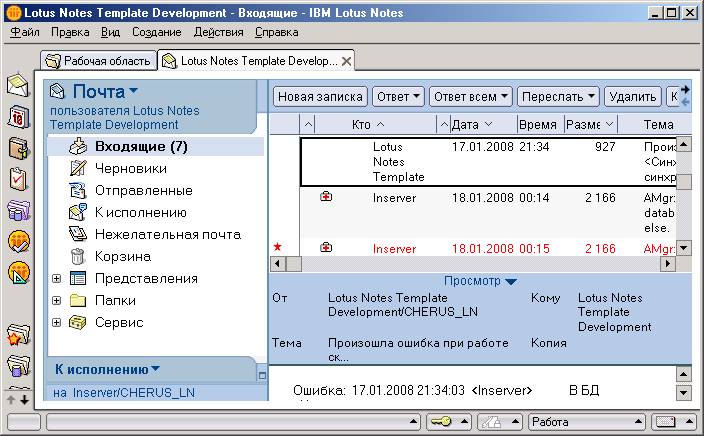Open the Создание menu
This screenshot has width=704, height=436.
tap(157, 32)
